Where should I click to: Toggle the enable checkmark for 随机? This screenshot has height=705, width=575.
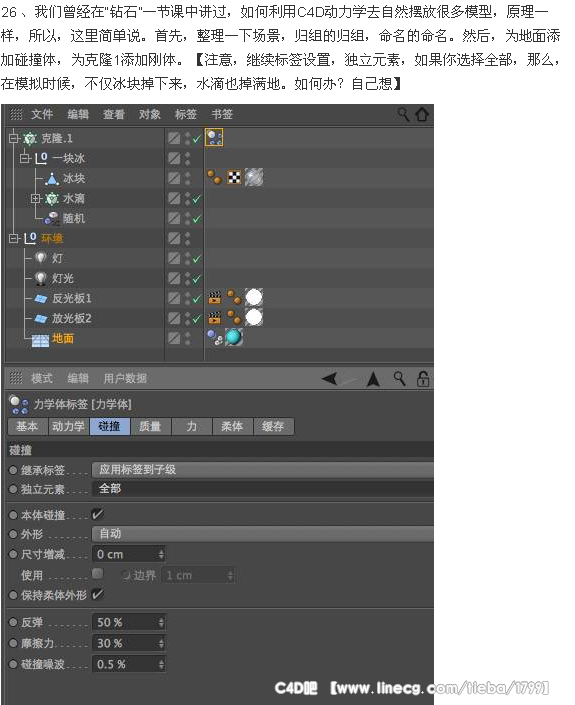point(196,219)
